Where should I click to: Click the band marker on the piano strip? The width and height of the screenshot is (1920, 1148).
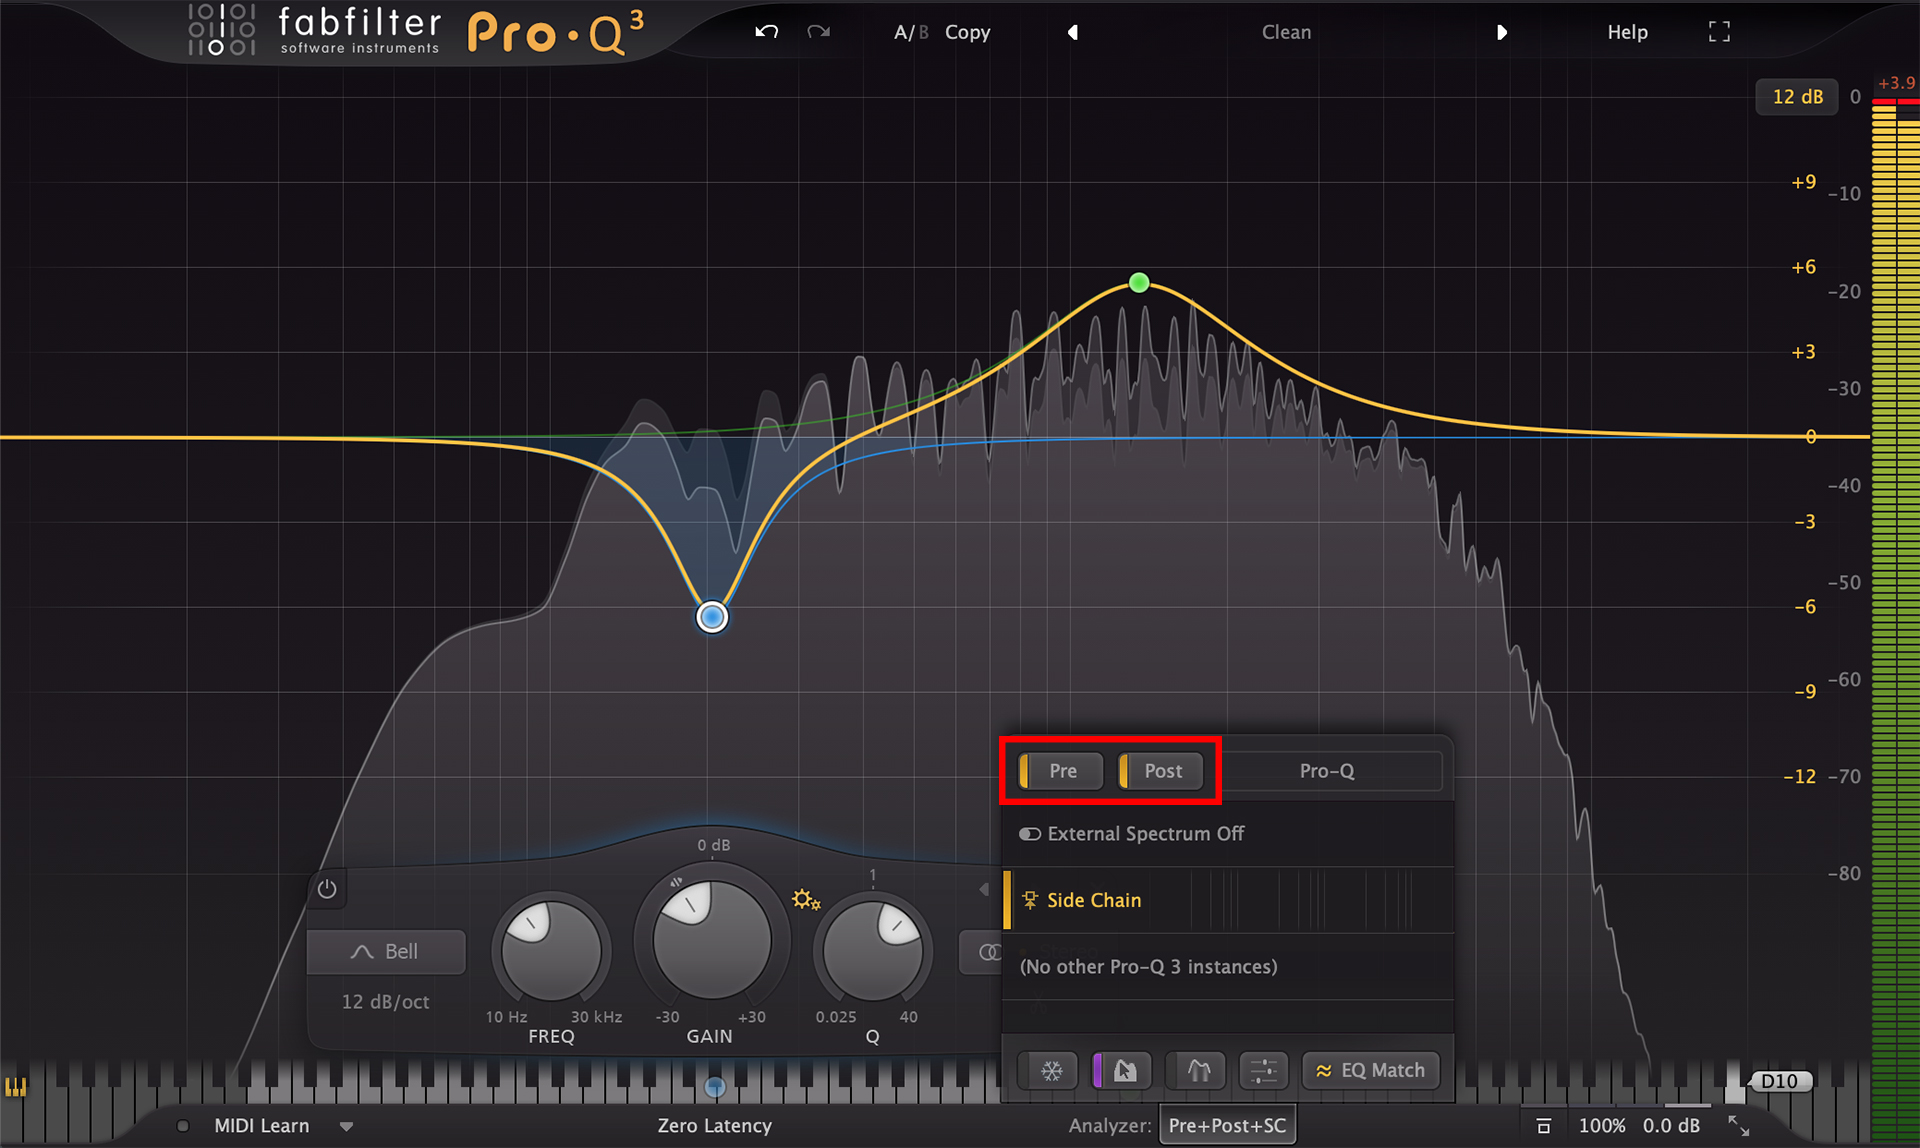pos(715,1086)
